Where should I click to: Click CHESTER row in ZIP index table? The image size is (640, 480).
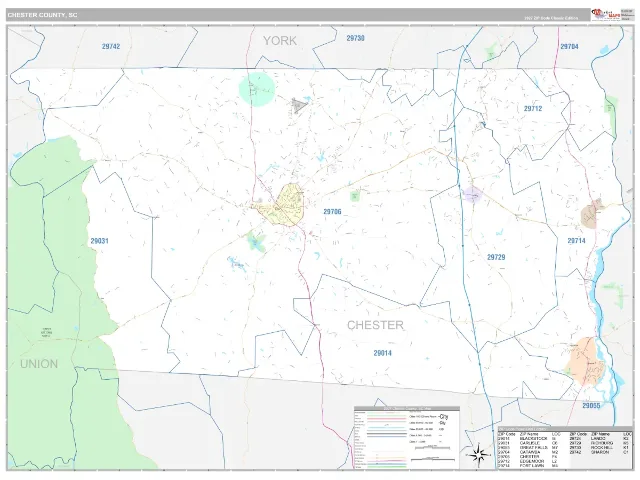[528, 457]
